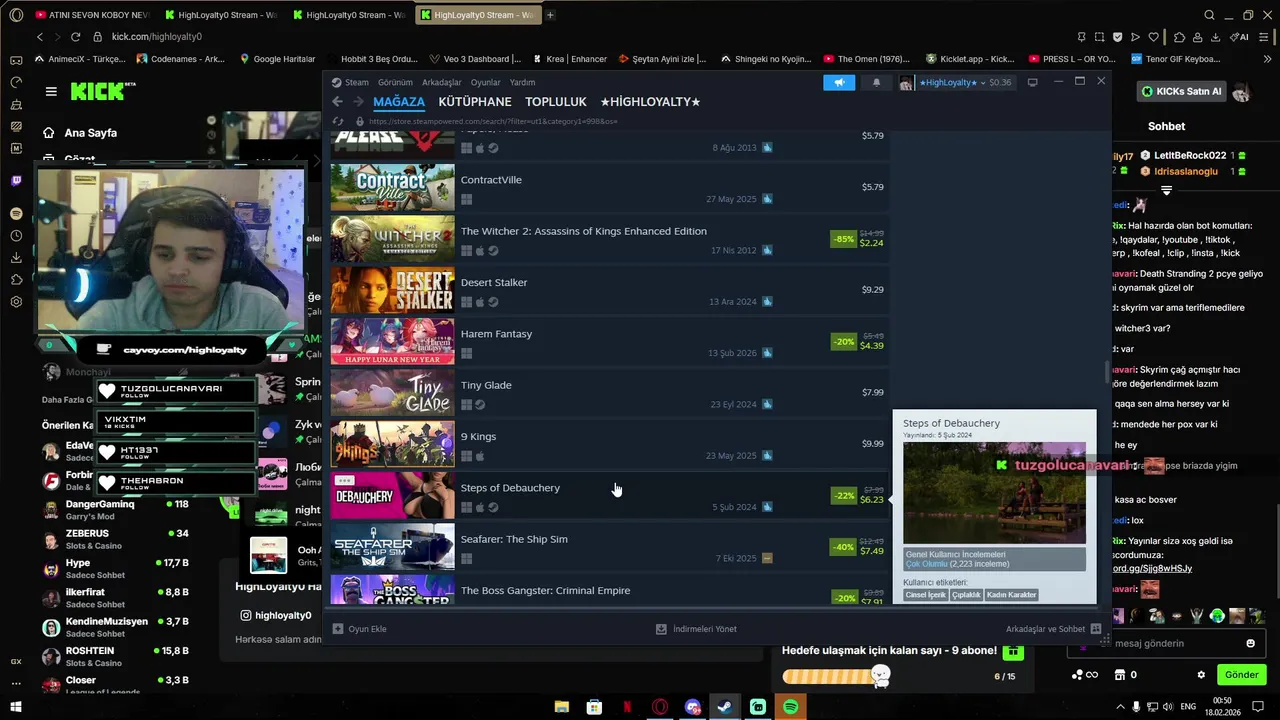
Task: Show hidden system tray icons
Action: click(x=1119, y=707)
